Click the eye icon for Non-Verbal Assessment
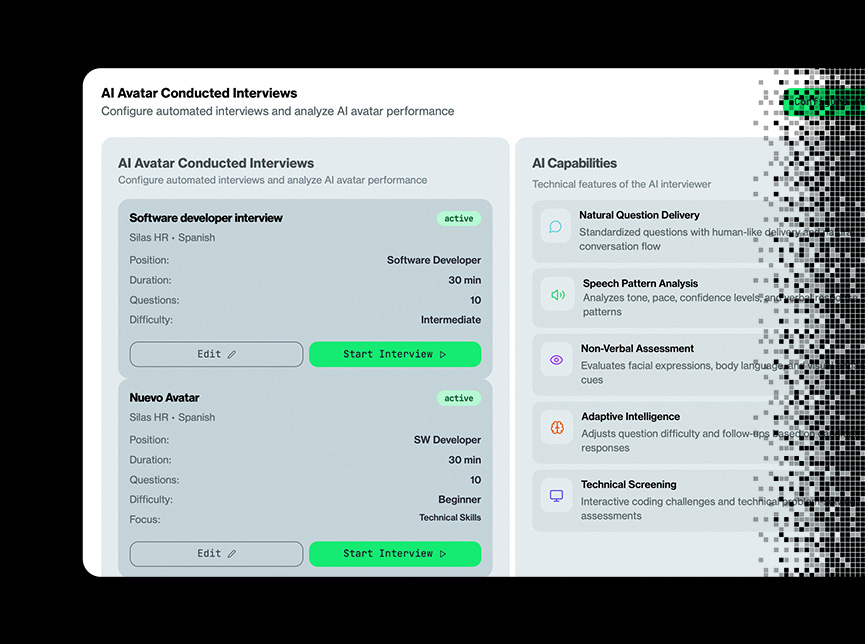 pyautogui.click(x=557, y=360)
